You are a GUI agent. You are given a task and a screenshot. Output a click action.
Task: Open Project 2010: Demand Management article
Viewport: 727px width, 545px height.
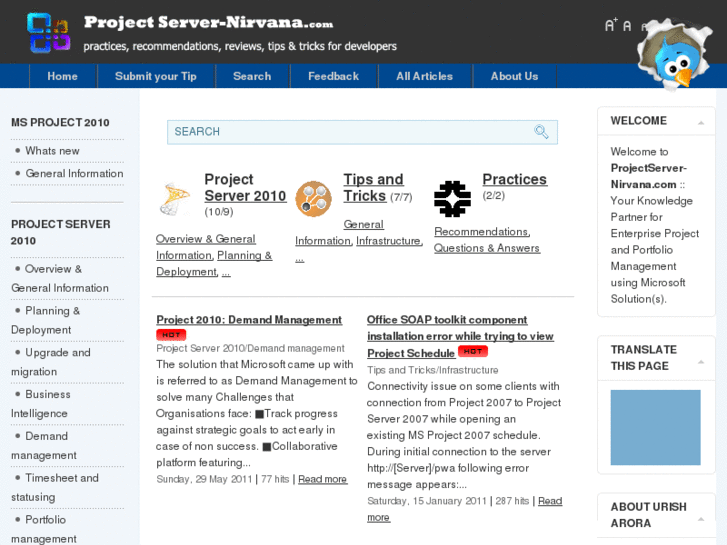[249, 320]
